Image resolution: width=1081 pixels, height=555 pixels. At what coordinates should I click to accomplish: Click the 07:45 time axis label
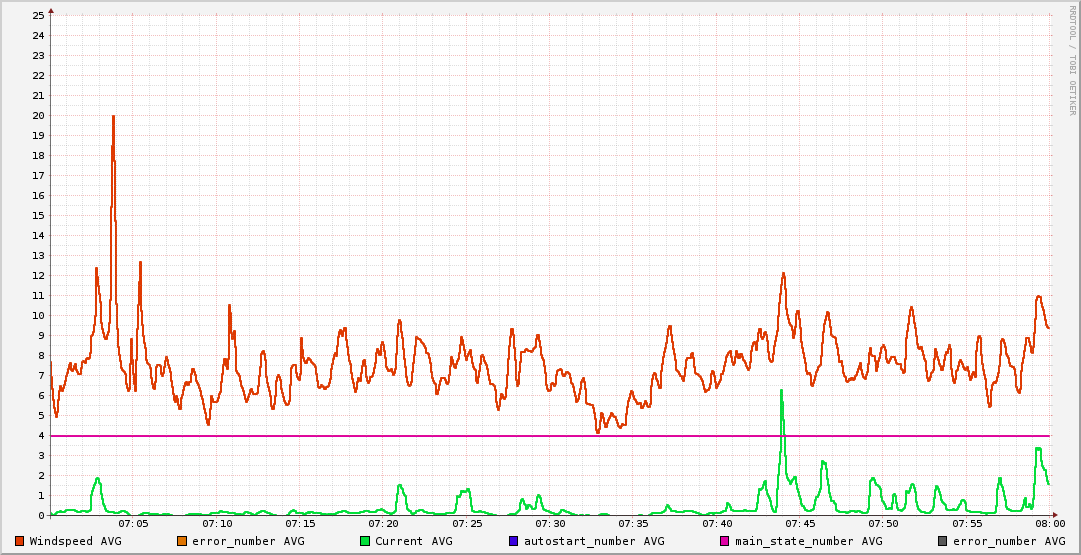pos(800,523)
